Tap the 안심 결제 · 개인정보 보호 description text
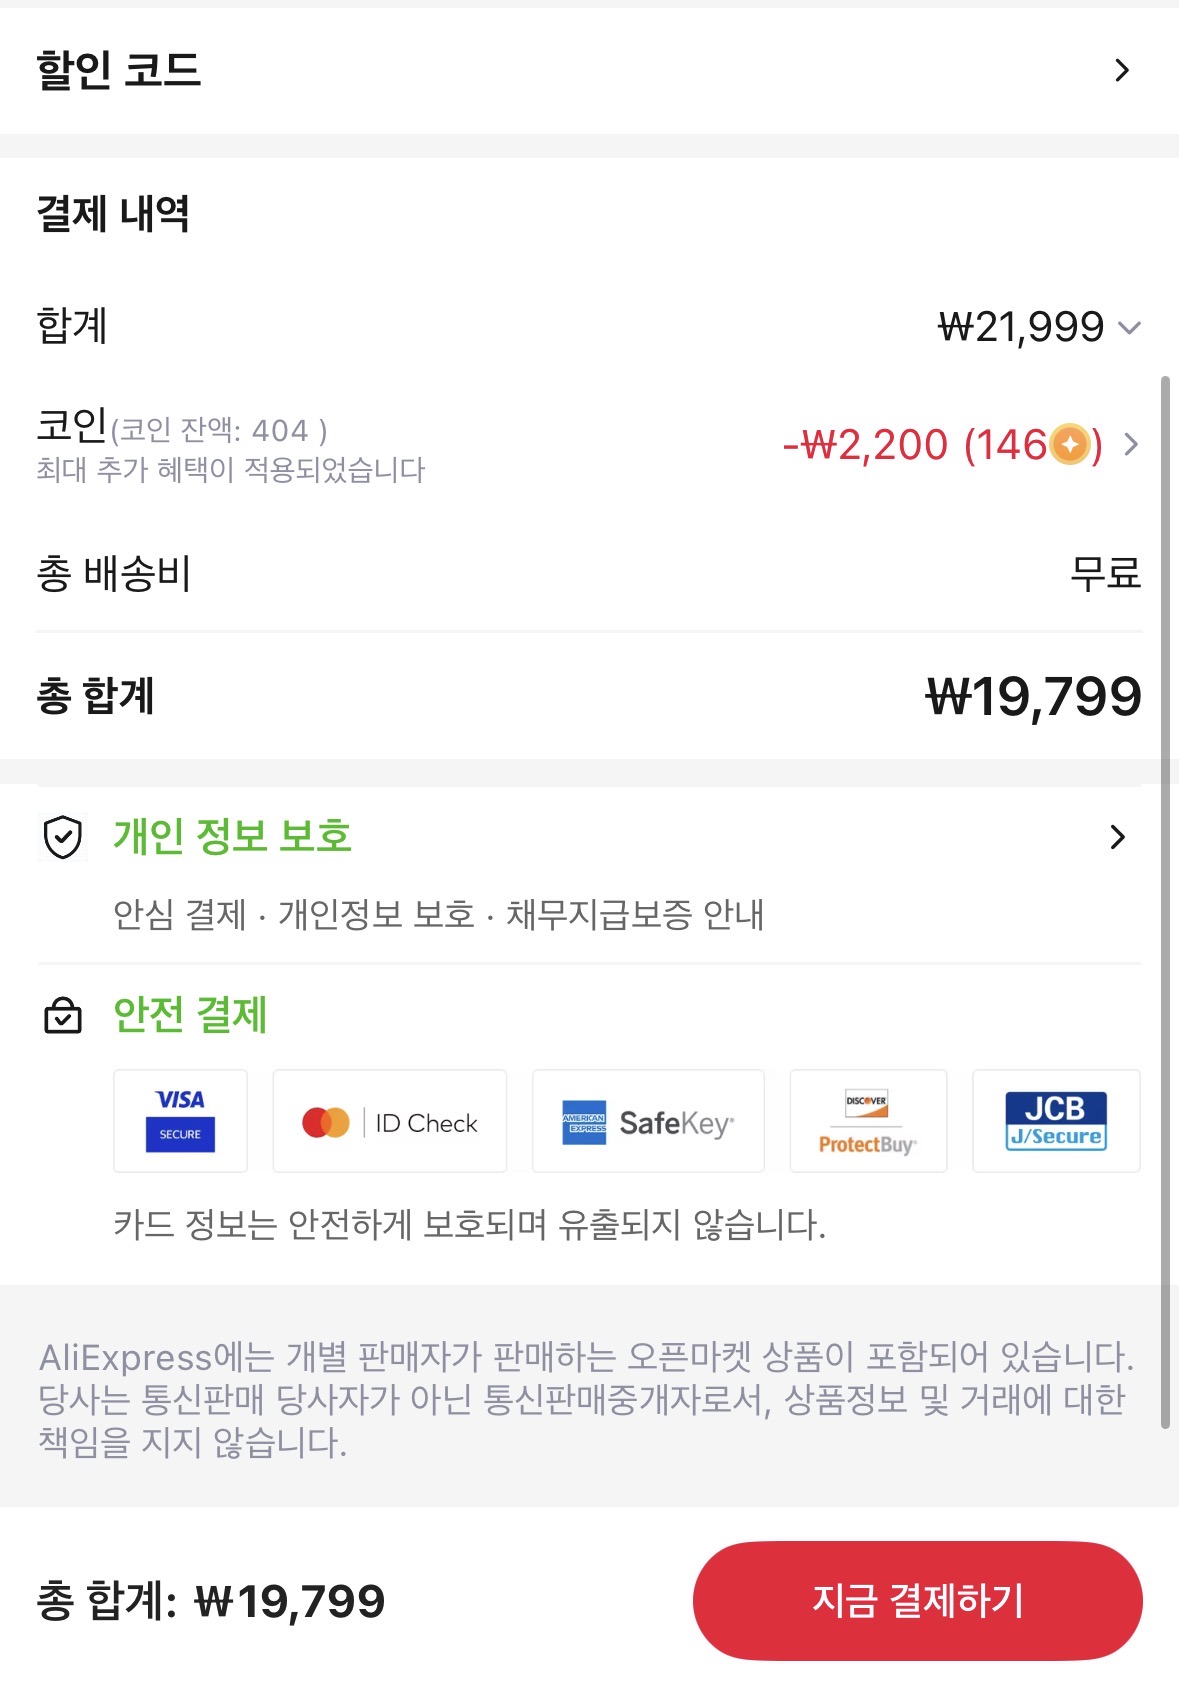The height and width of the screenshot is (1697, 1179). pyautogui.click(x=438, y=914)
